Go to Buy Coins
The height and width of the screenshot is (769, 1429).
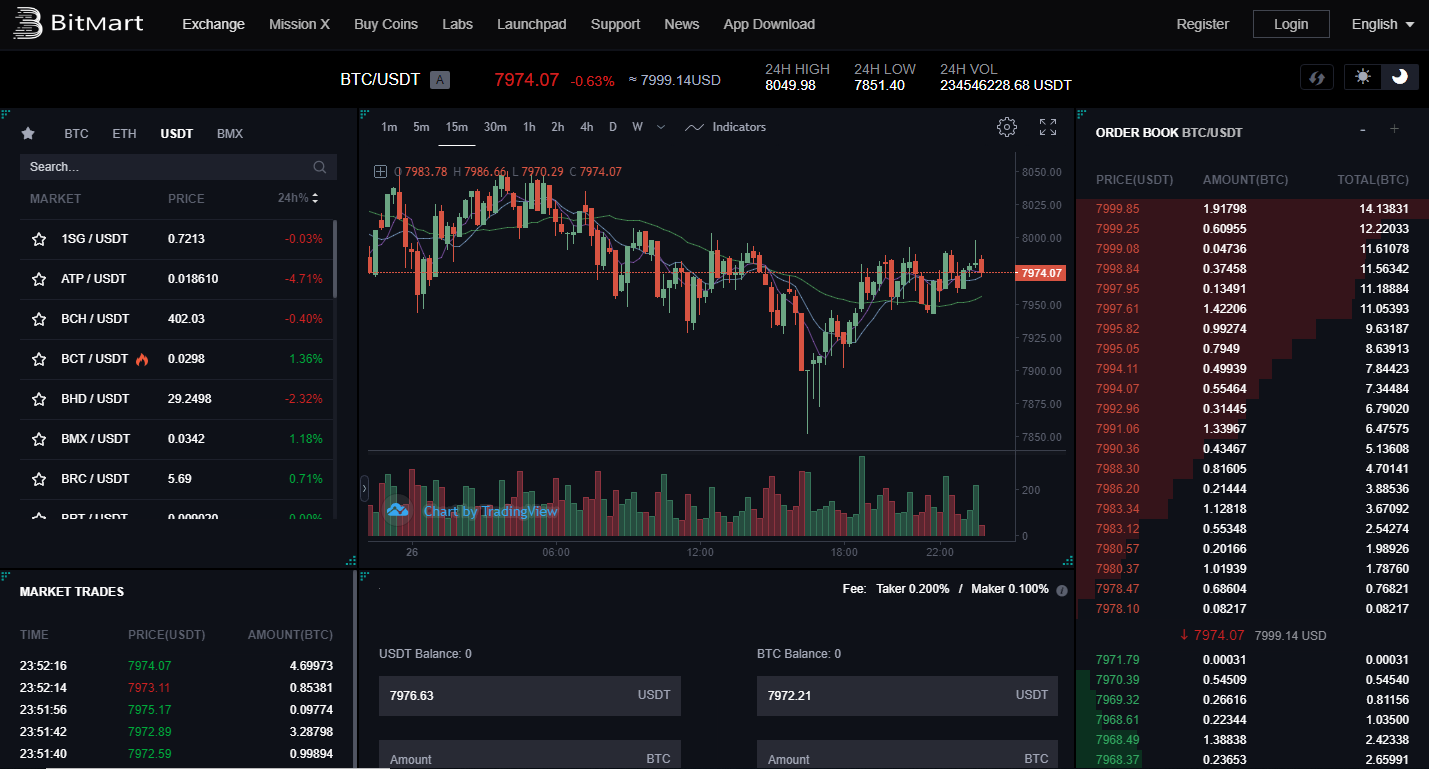coord(386,24)
